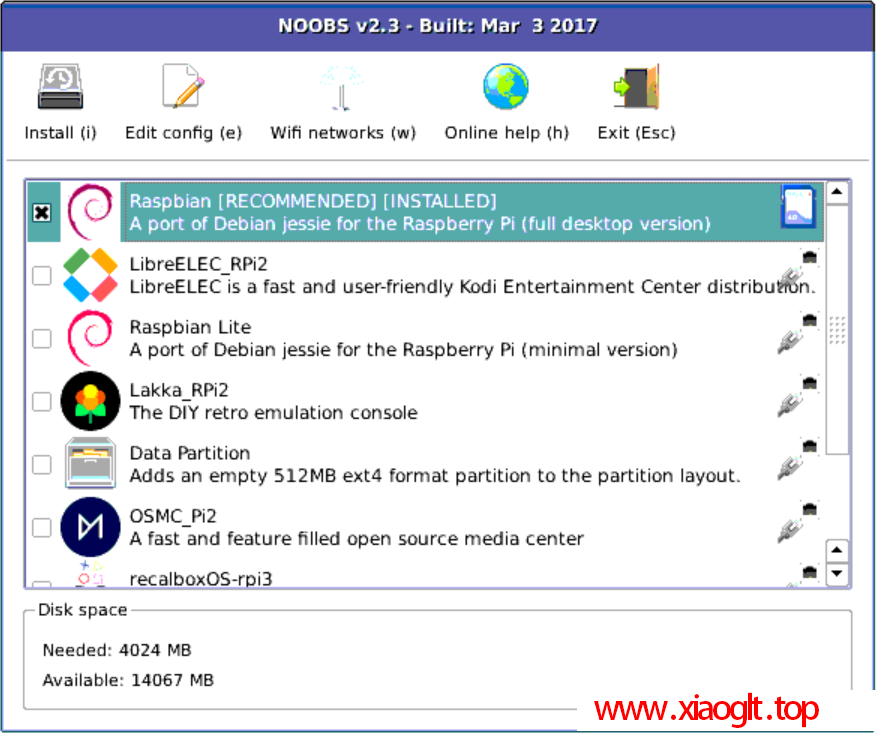Click the Raspbian Lite swirl logo

[x=90, y=338]
